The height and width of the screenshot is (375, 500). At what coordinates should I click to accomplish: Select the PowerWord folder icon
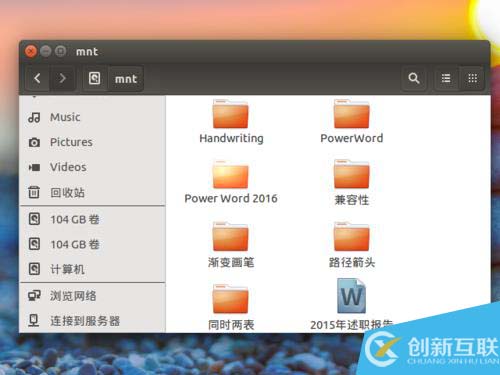tap(351, 114)
